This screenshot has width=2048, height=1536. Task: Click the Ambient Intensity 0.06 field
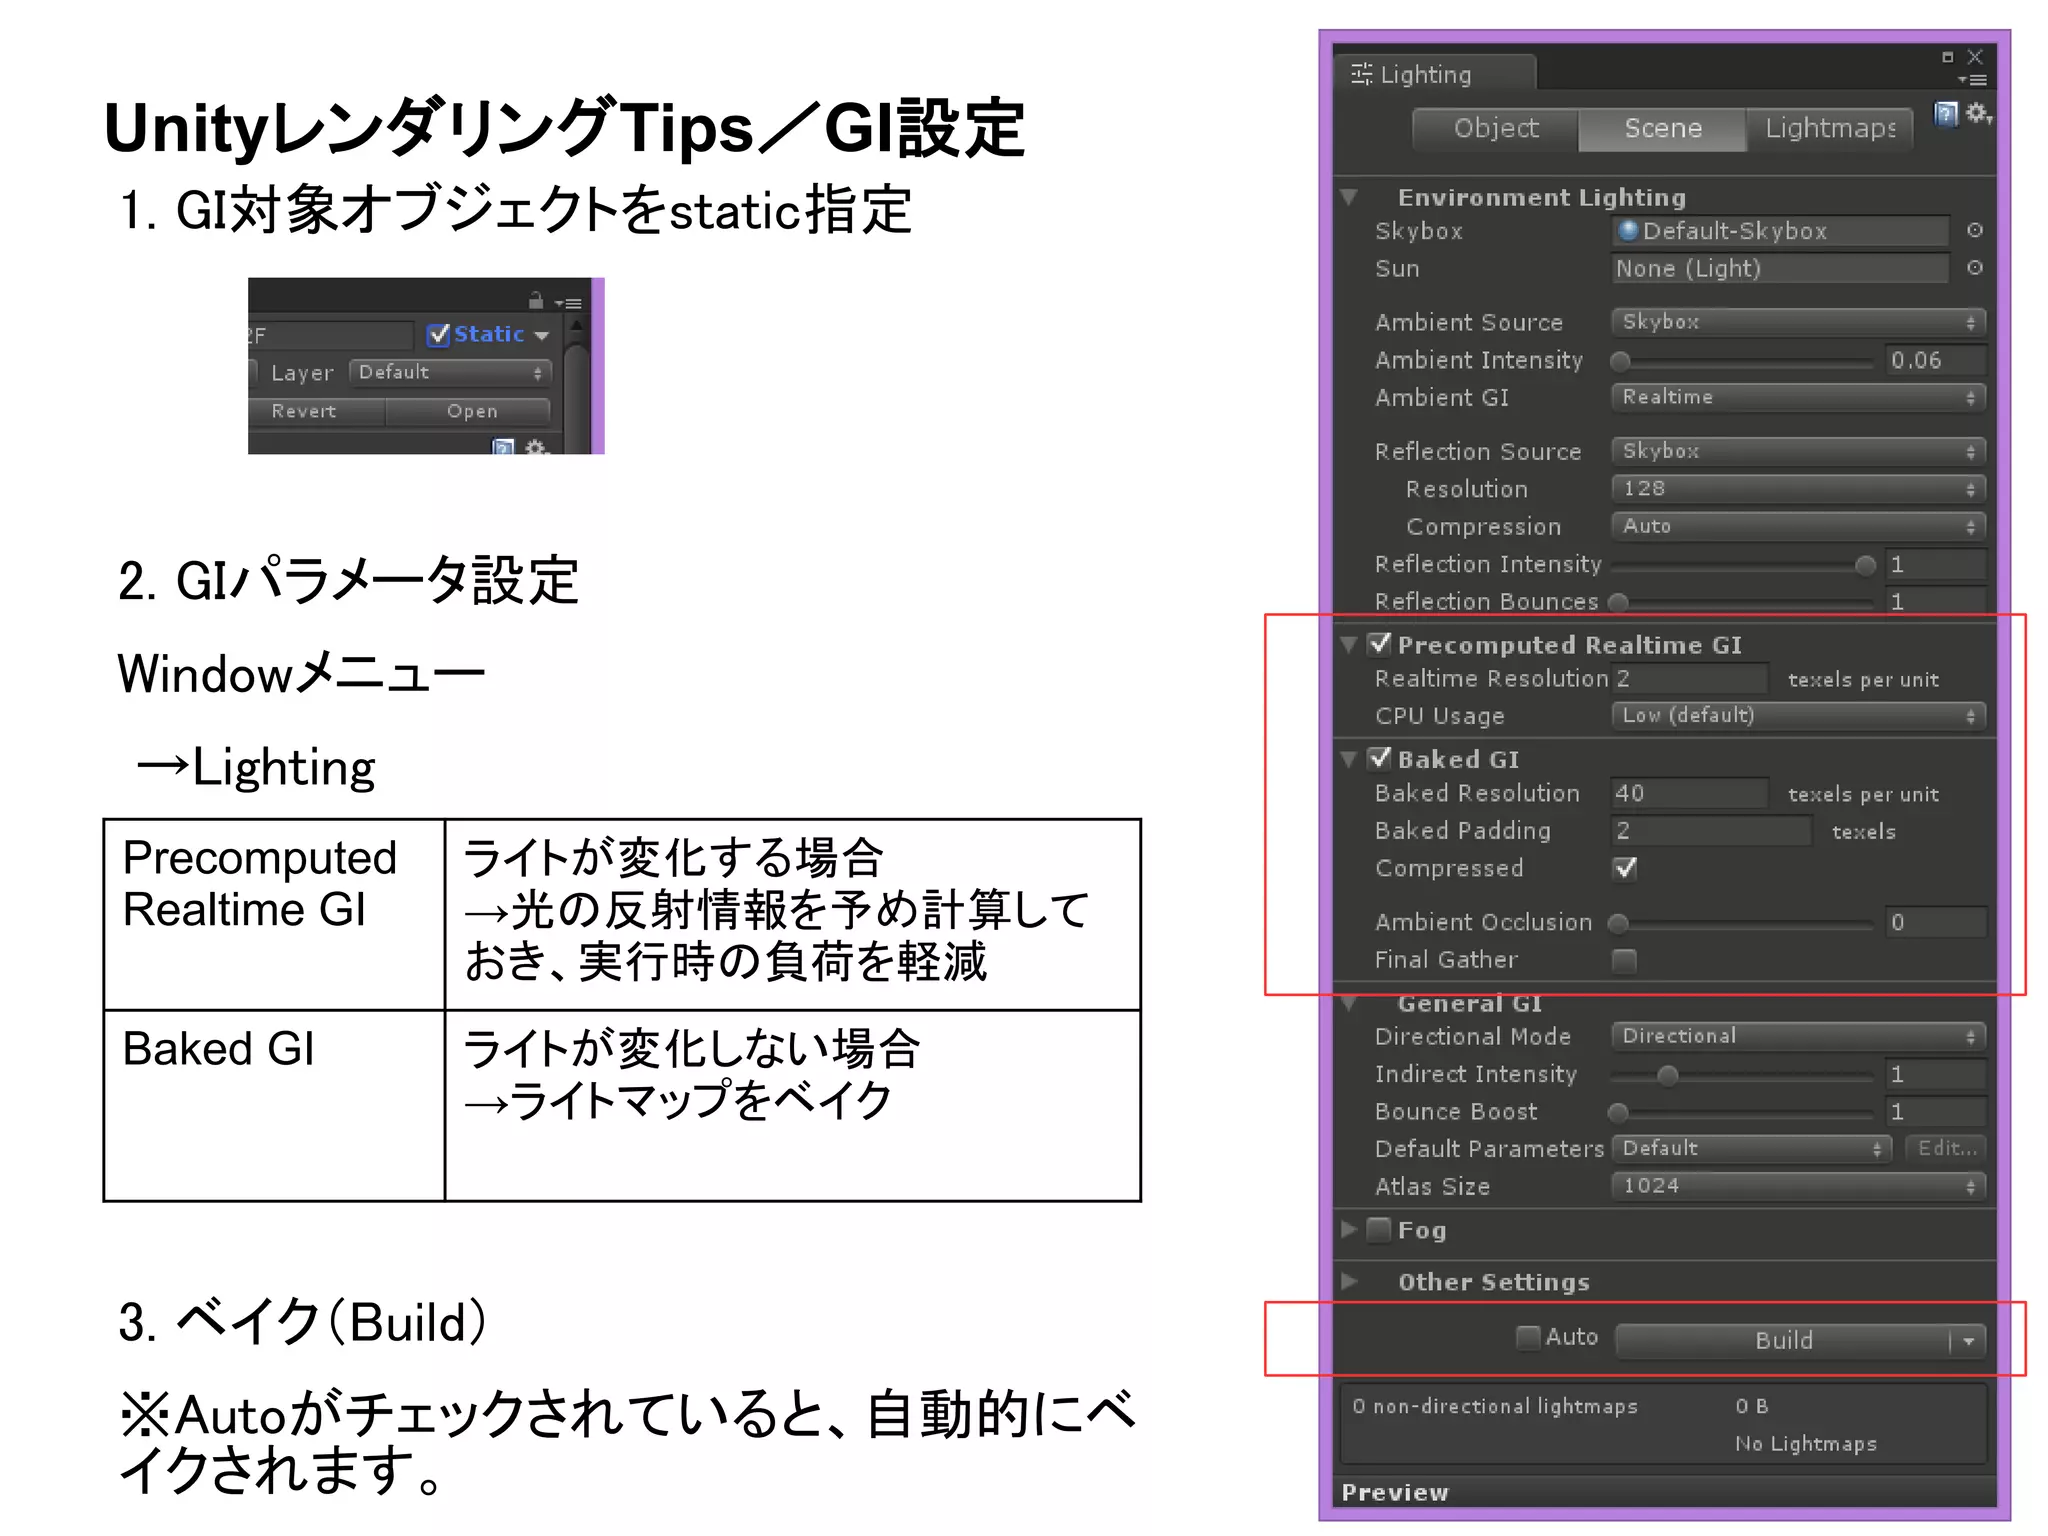1935,360
